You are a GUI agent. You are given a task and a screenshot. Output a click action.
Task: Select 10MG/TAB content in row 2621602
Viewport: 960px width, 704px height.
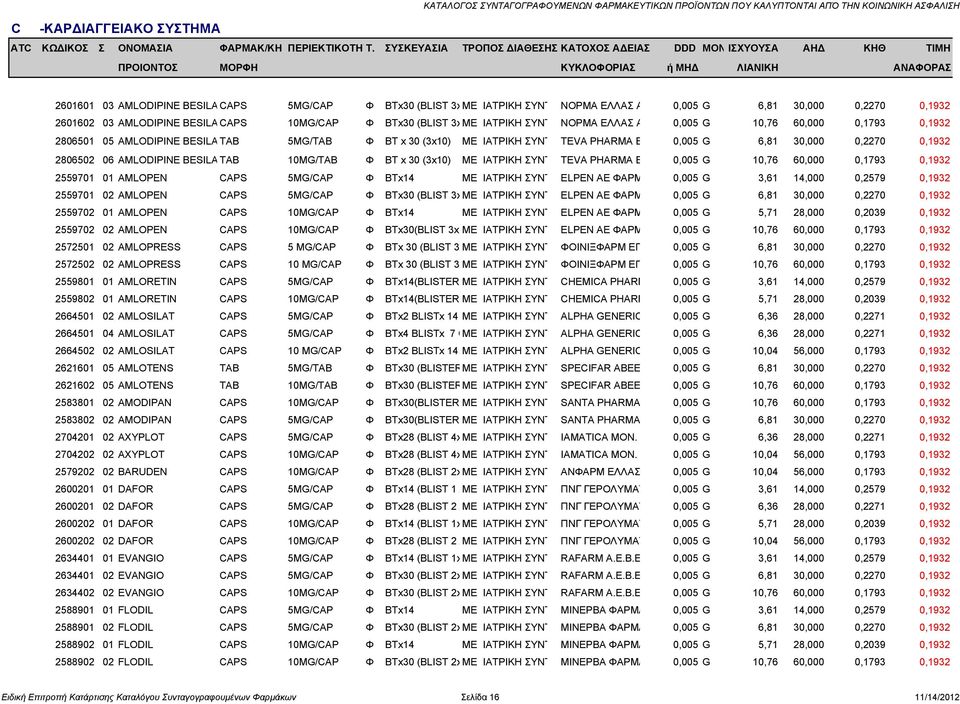tap(312, 385)
